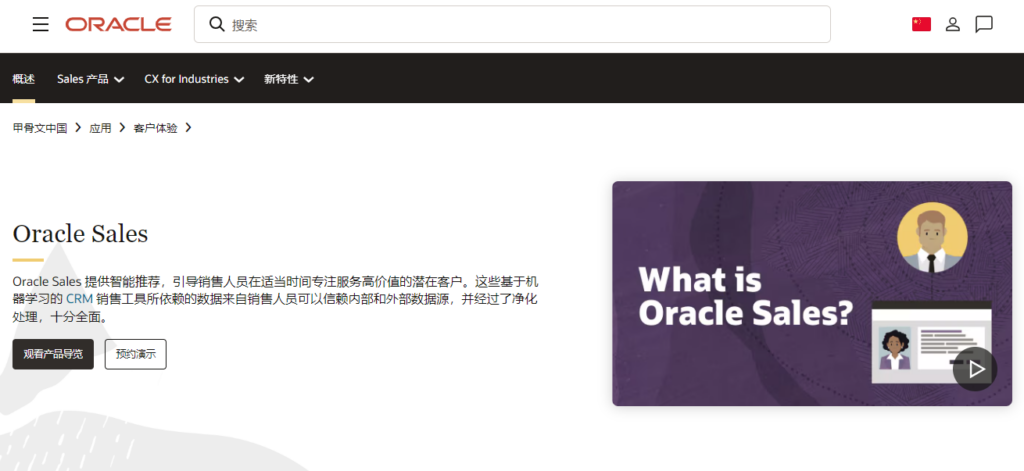
Task: Go to 客户体验 breadcrumb
Action: 155,128
